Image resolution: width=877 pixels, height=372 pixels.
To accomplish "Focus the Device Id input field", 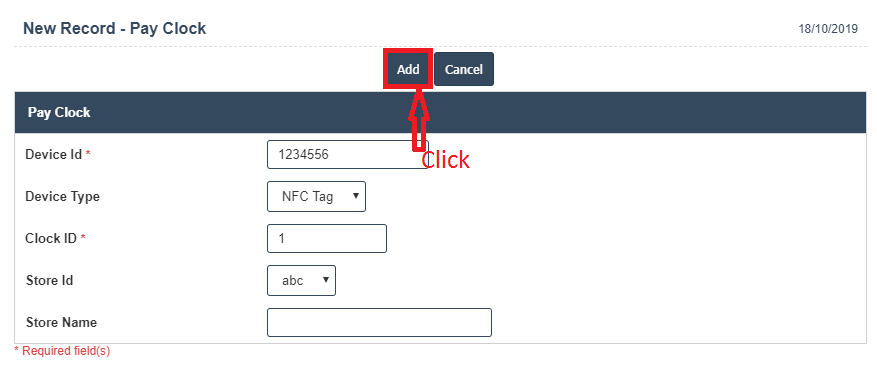I will pos(347,154).
